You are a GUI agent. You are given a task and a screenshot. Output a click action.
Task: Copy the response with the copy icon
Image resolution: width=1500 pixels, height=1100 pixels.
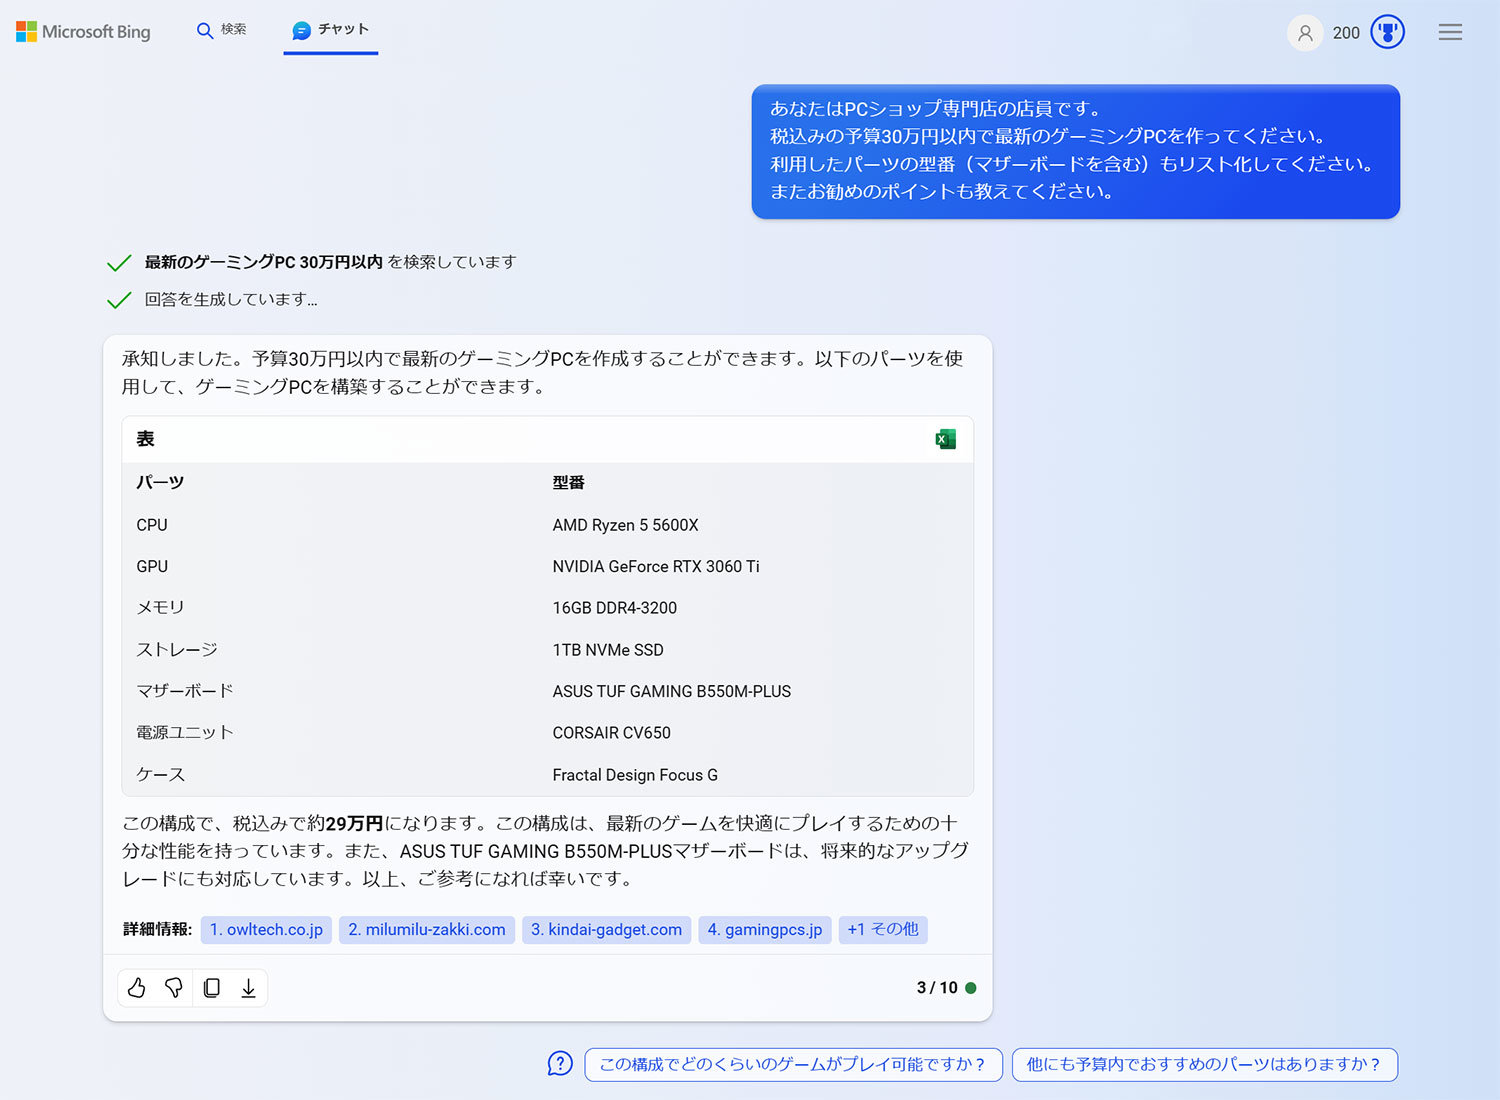tap(211, 988)
